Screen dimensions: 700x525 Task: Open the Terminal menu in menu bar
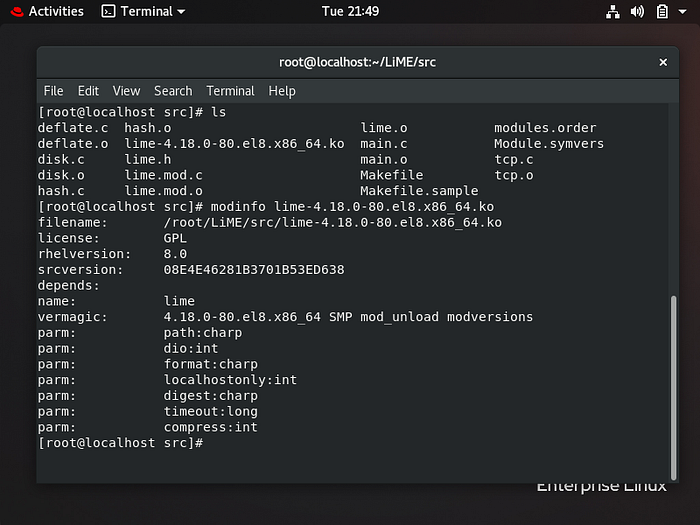(x=230, y=91)
